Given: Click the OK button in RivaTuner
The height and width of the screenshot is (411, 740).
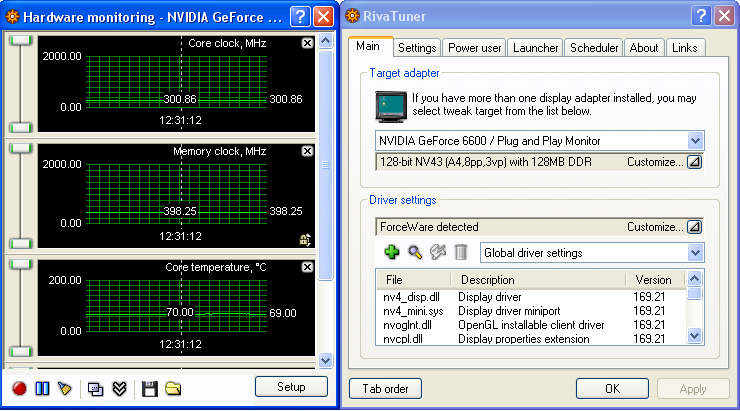Looking at the screenshot, I should 612,389.
